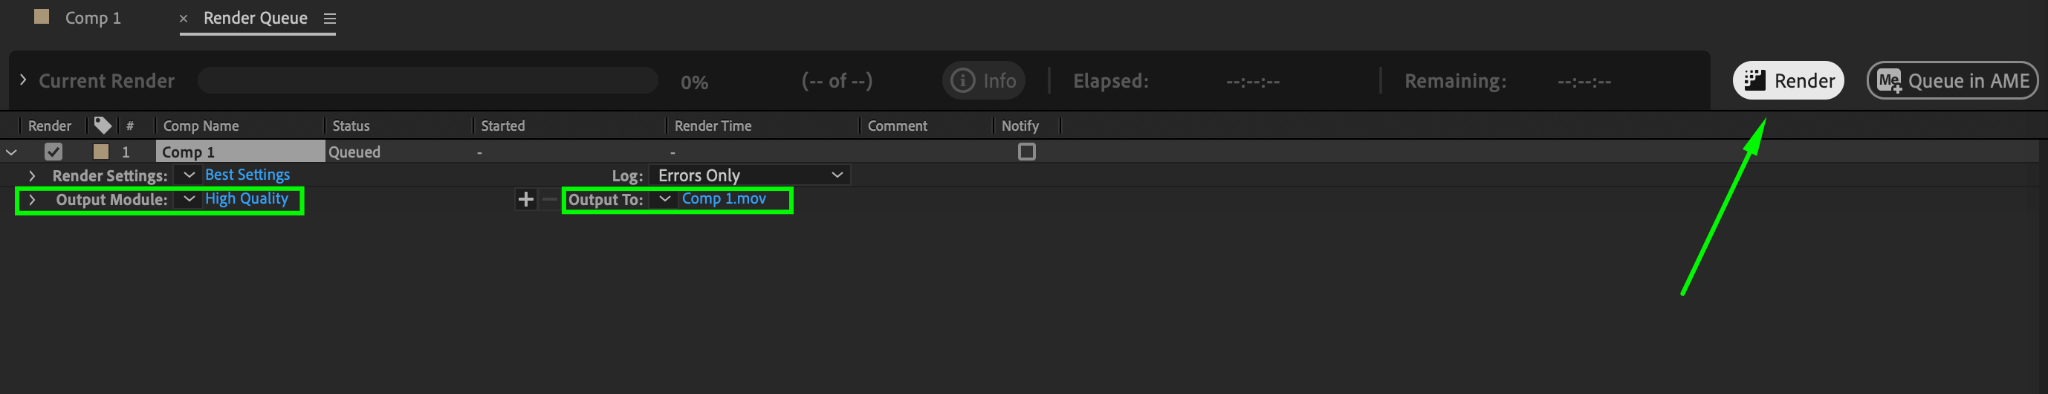The image size is (2048, 394).
Task: Expand Render Settings details
Action: (32, 175)
